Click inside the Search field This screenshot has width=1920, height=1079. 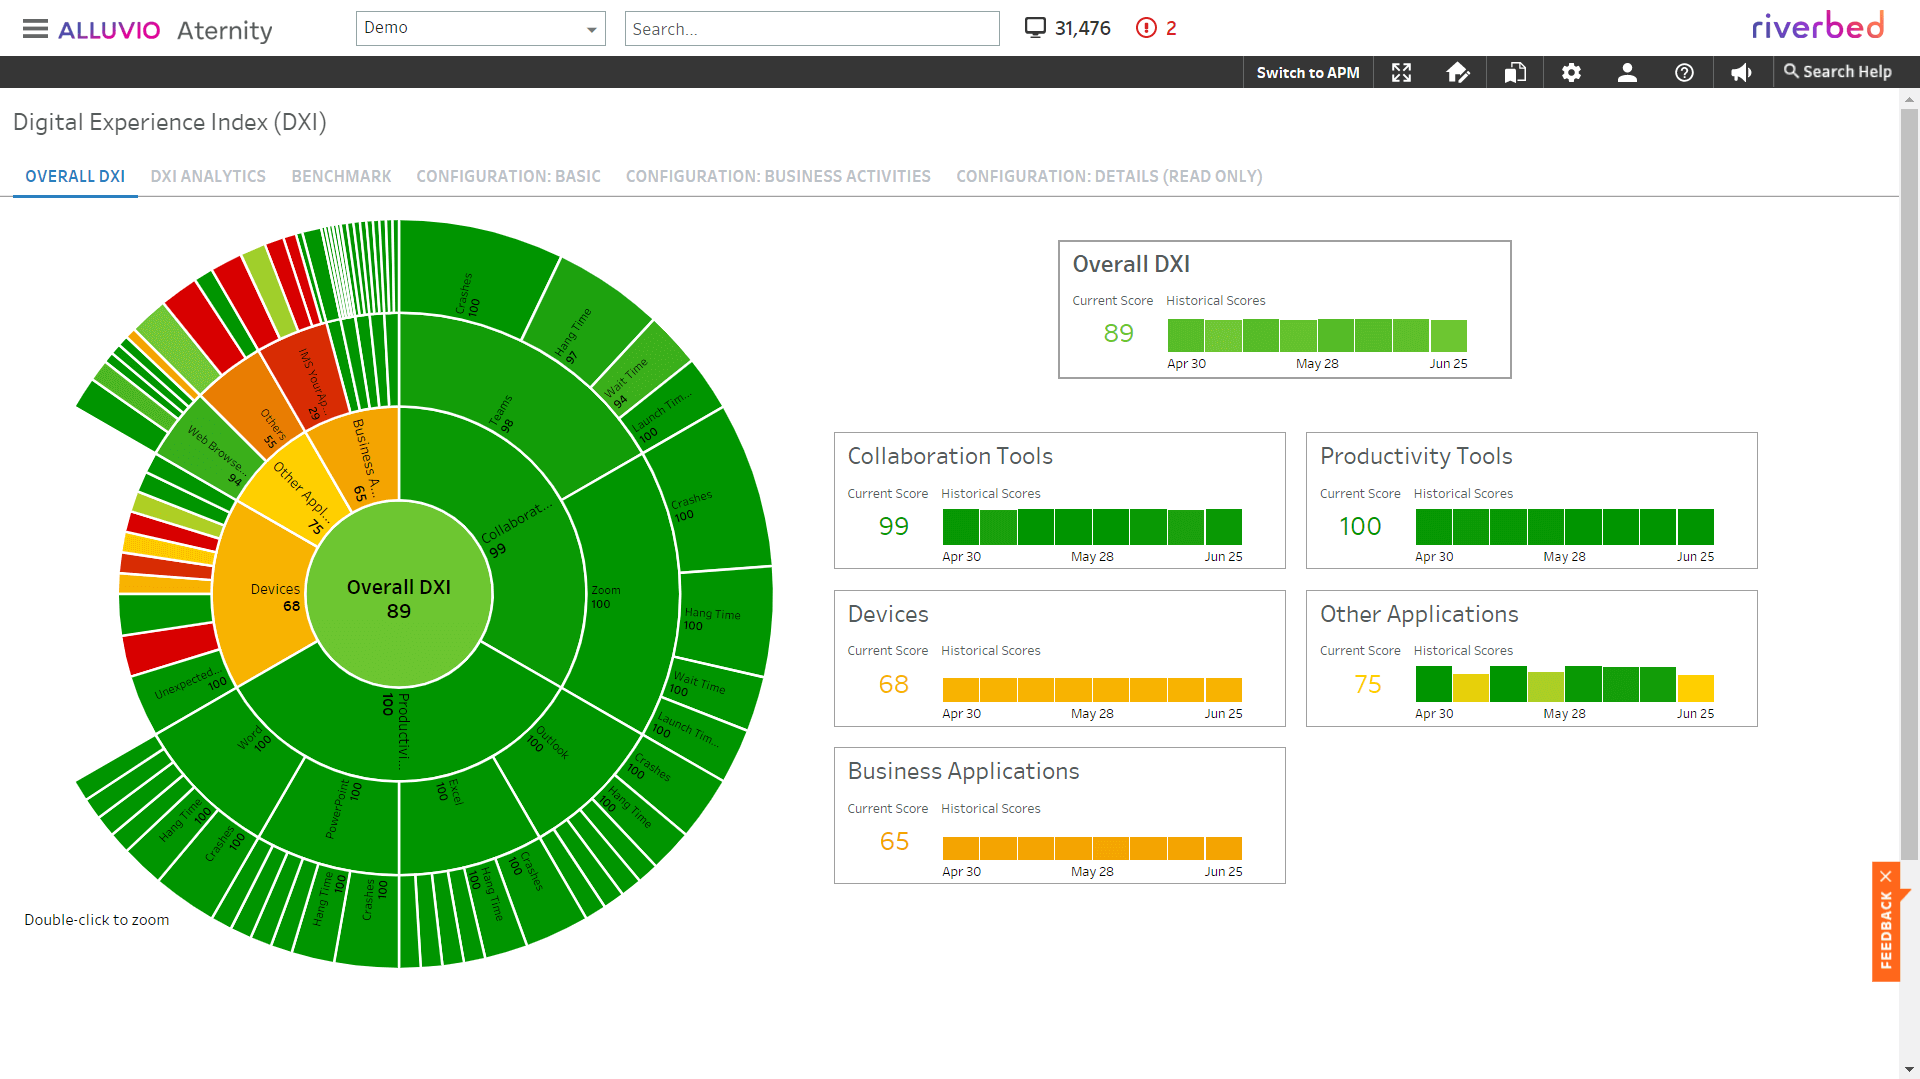pos(812,28)
